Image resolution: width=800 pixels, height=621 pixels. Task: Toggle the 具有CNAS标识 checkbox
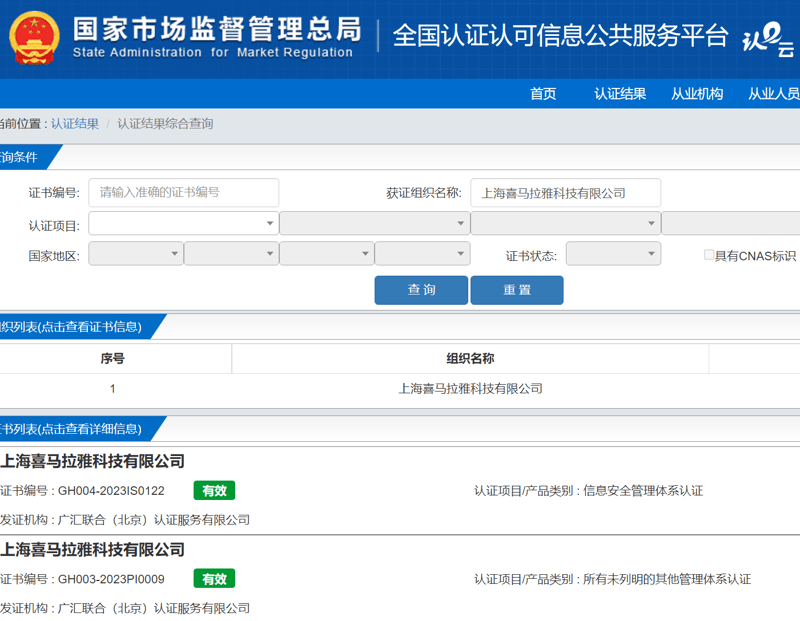point(709,255)
